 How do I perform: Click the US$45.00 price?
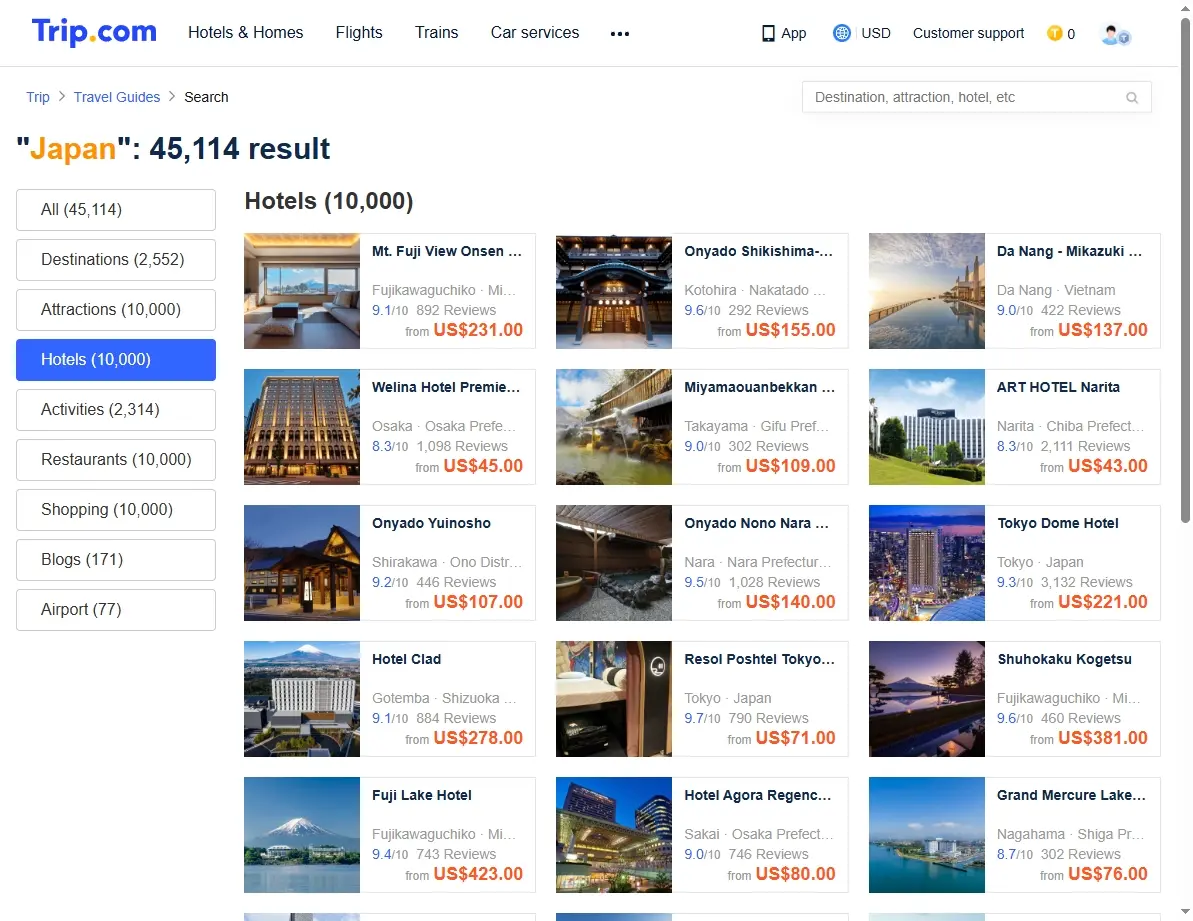[x=483, y=466]
